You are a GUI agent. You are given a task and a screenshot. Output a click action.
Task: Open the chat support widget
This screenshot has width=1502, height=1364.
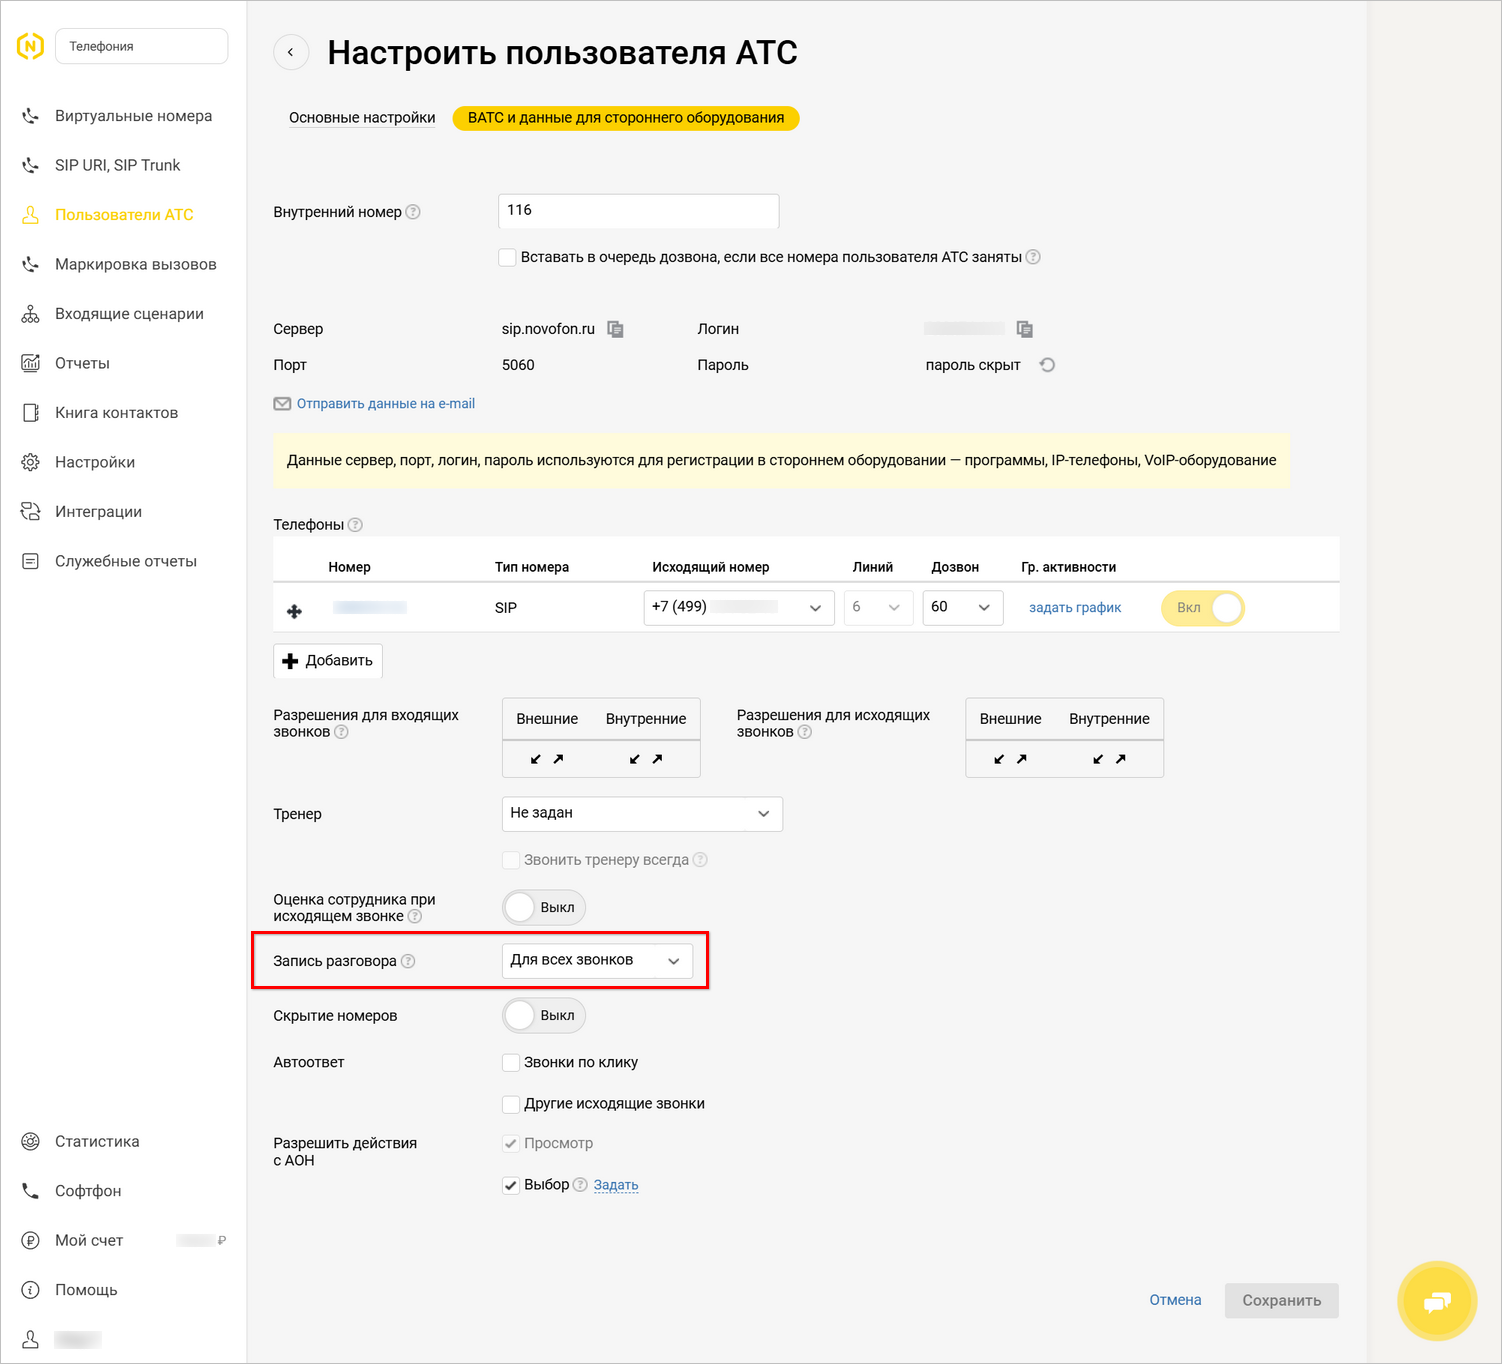1437,1300
